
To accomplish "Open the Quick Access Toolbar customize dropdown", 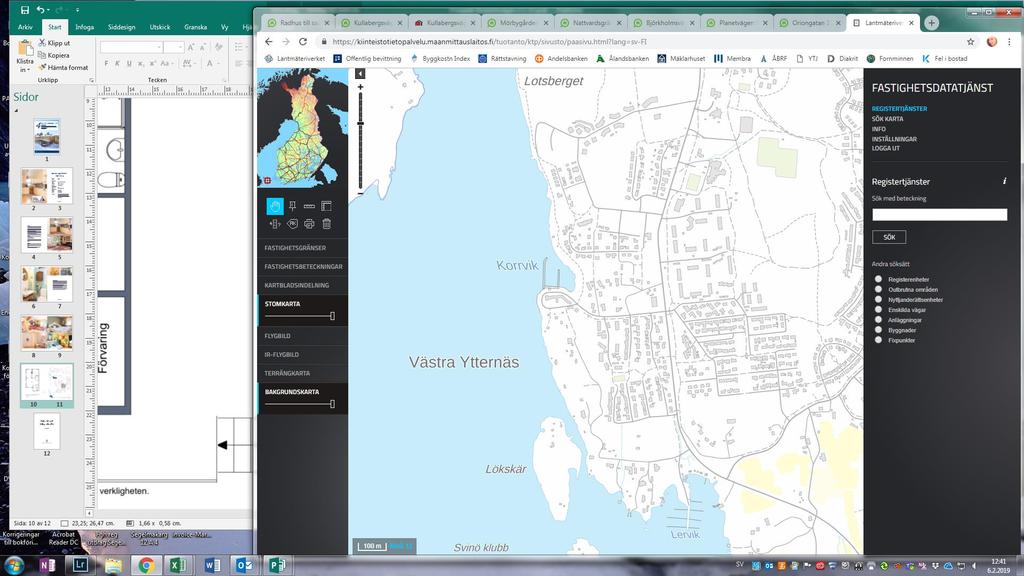I will [77, 10].
